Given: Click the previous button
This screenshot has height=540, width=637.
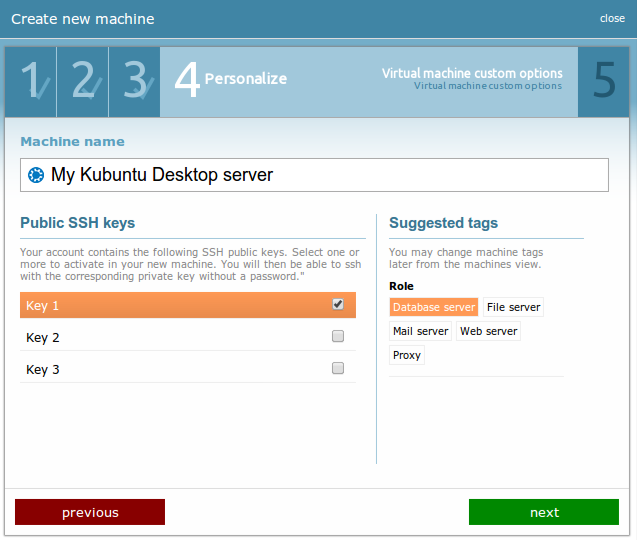Looking at the screenshot, I should (90, 512).
